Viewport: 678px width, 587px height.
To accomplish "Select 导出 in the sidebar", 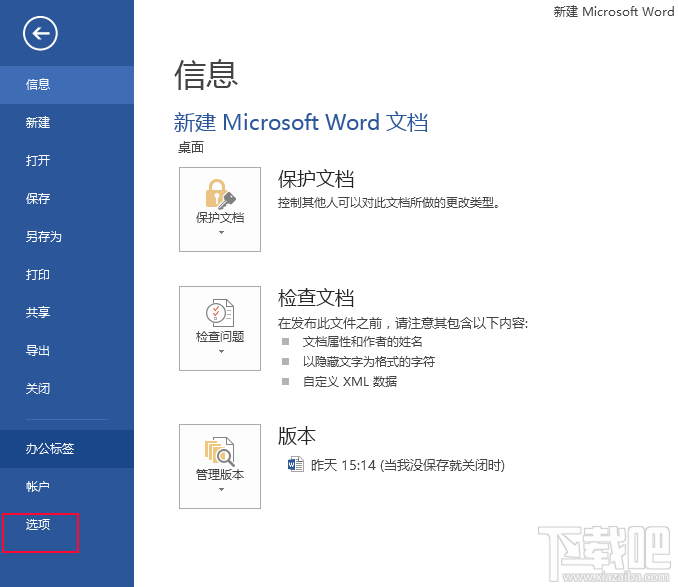I will (67, 351).
